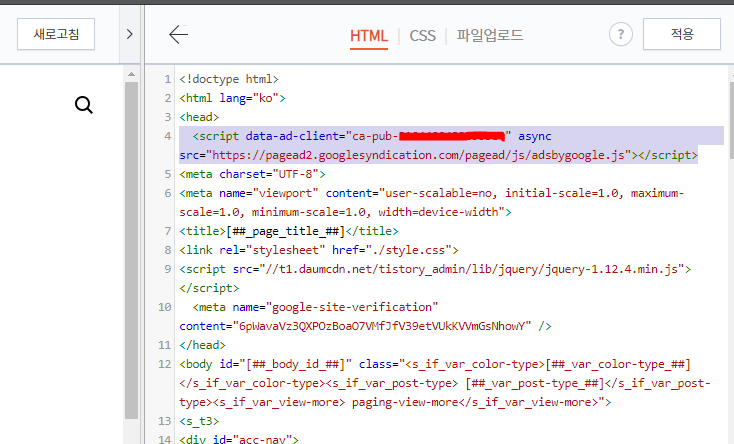Expand the panel with the right chevron
The width and height of the screenshot is (734, 444).
point(130,34)
